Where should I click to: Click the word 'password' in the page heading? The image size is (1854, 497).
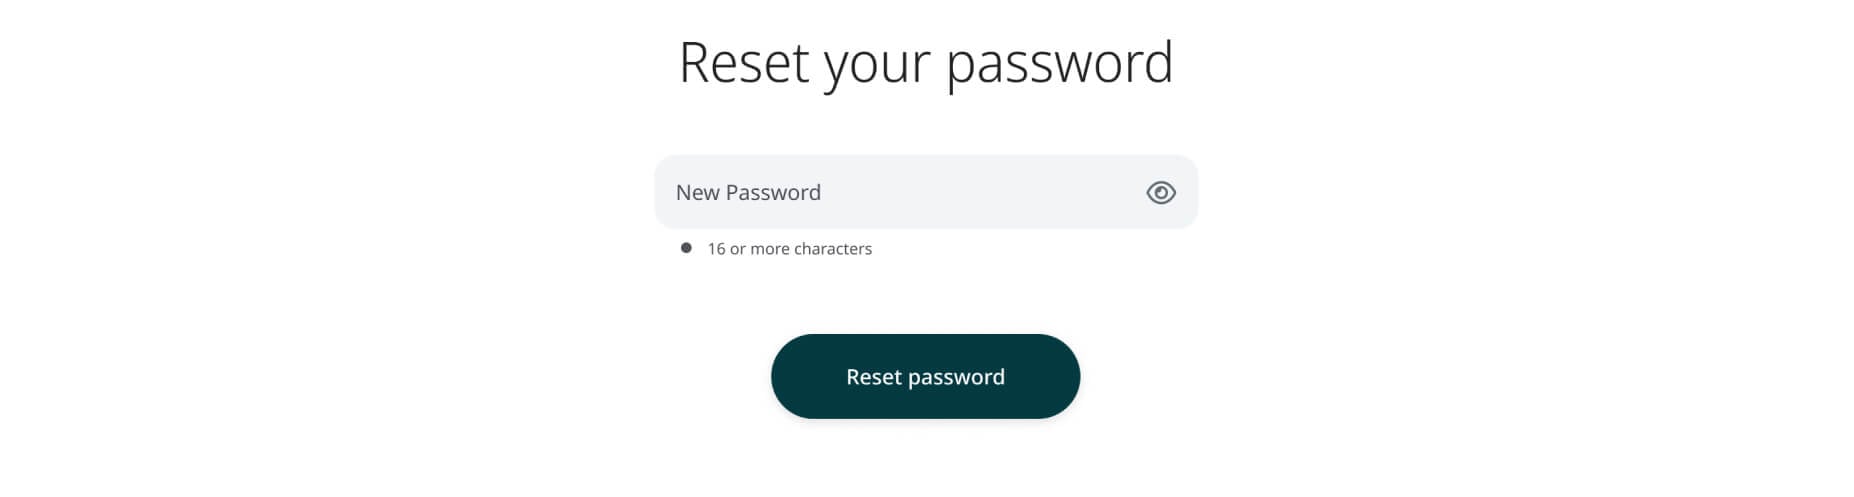pyautogui.click(x=1059, y=65)
